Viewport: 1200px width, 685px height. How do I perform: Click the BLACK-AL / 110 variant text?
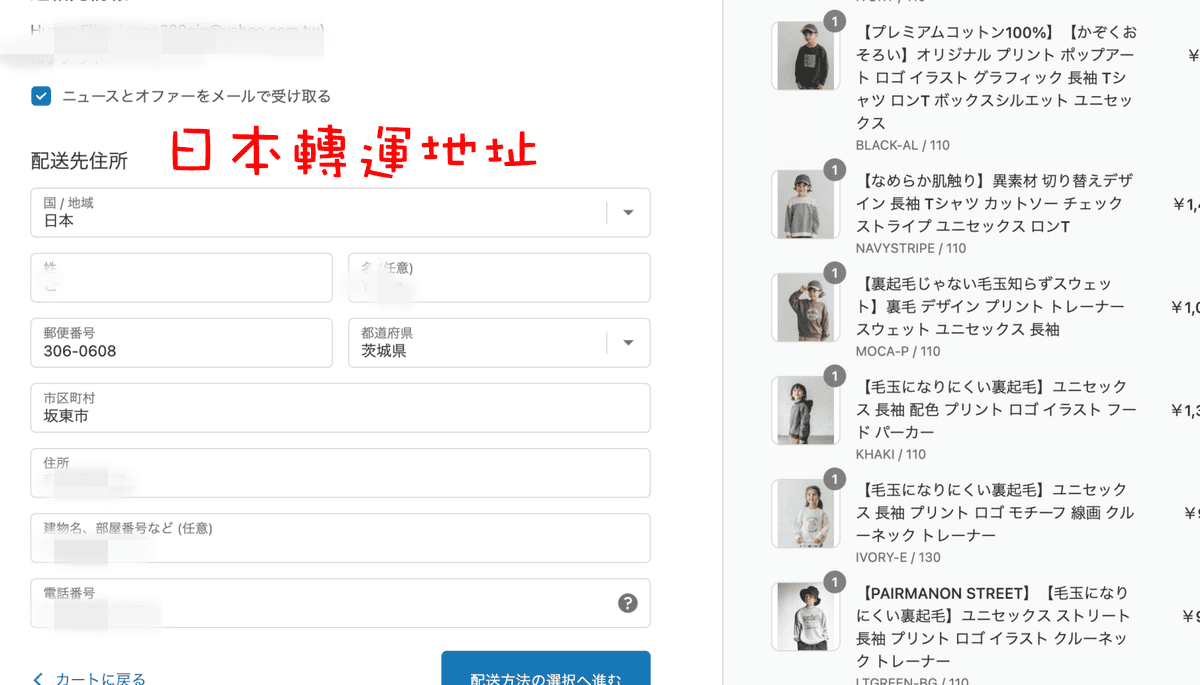[x=903, y=145]
